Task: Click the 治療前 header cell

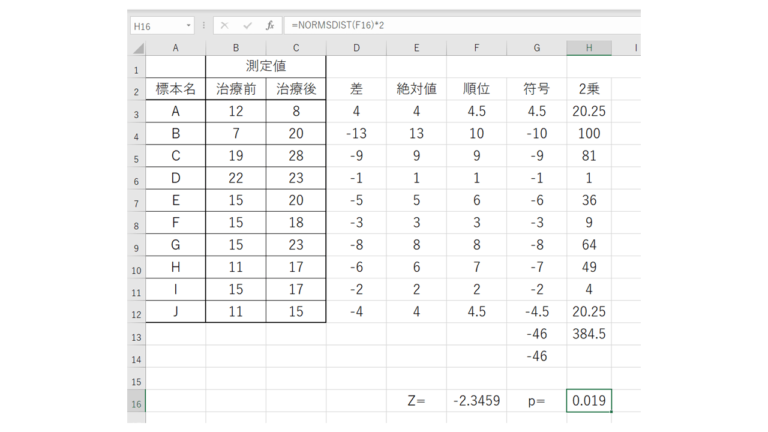Action: (236, 89)
